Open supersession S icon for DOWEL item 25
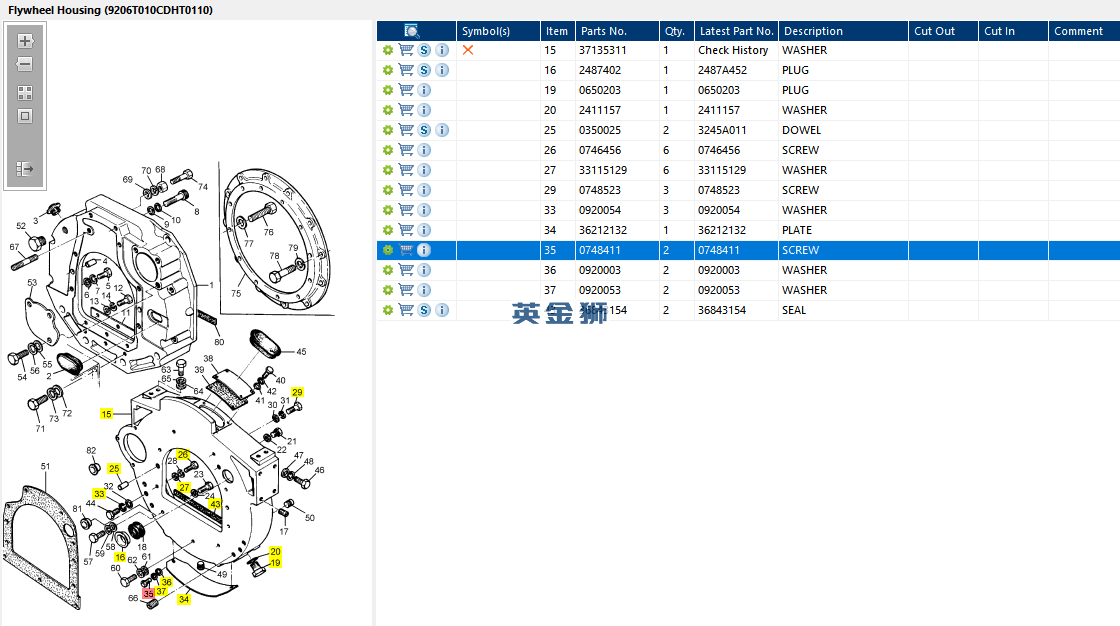This screenshot has height=626, width=1120. [x=424, y=130]
